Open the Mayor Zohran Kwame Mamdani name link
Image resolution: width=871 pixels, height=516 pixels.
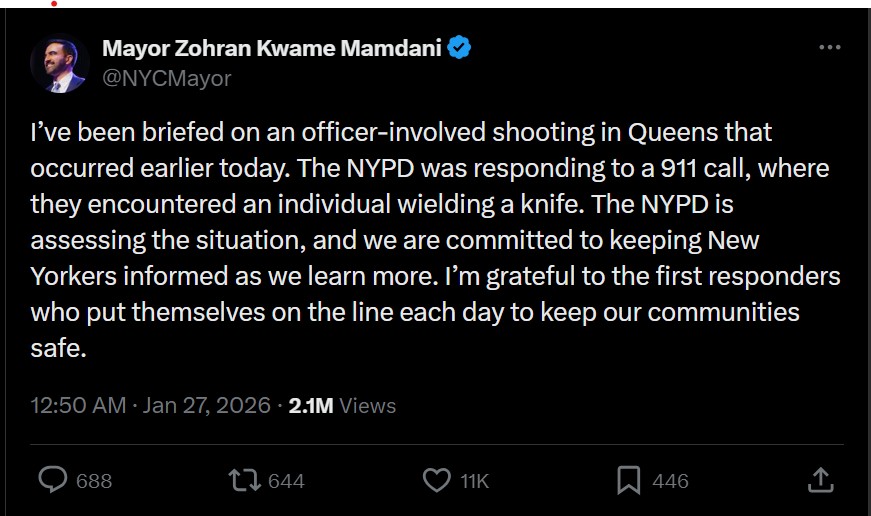tap(272, 47)
